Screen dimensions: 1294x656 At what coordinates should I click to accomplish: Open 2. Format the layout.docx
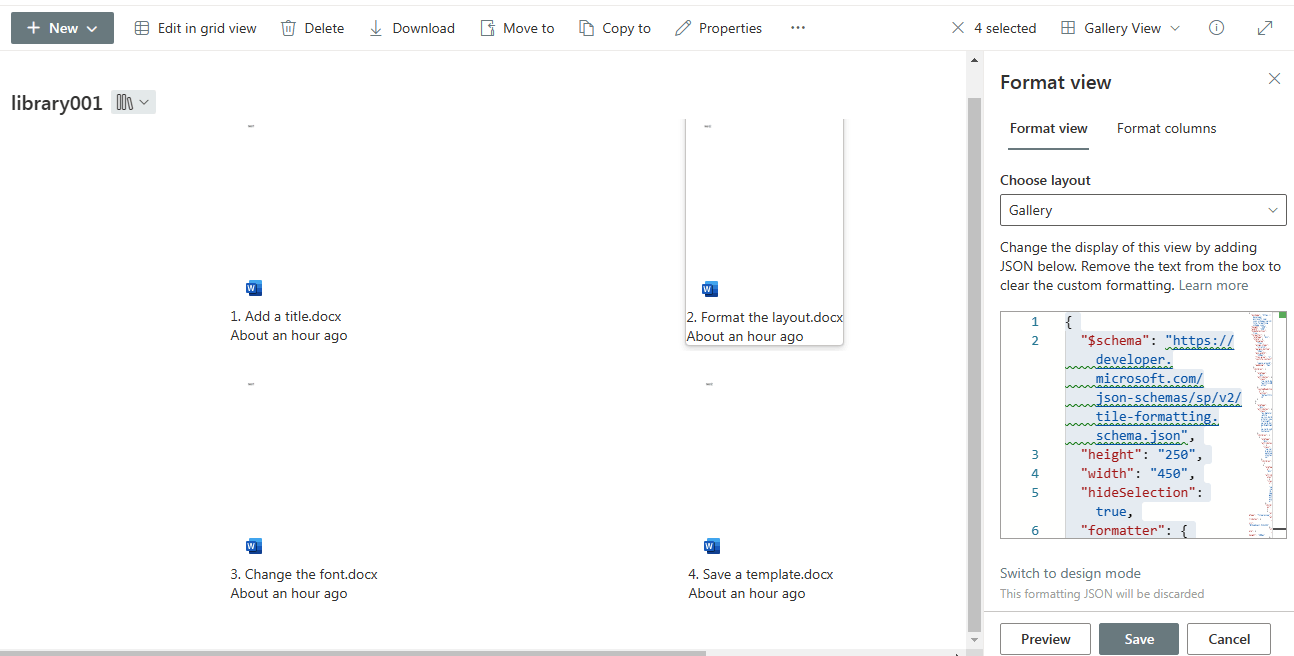pos(765,317)
